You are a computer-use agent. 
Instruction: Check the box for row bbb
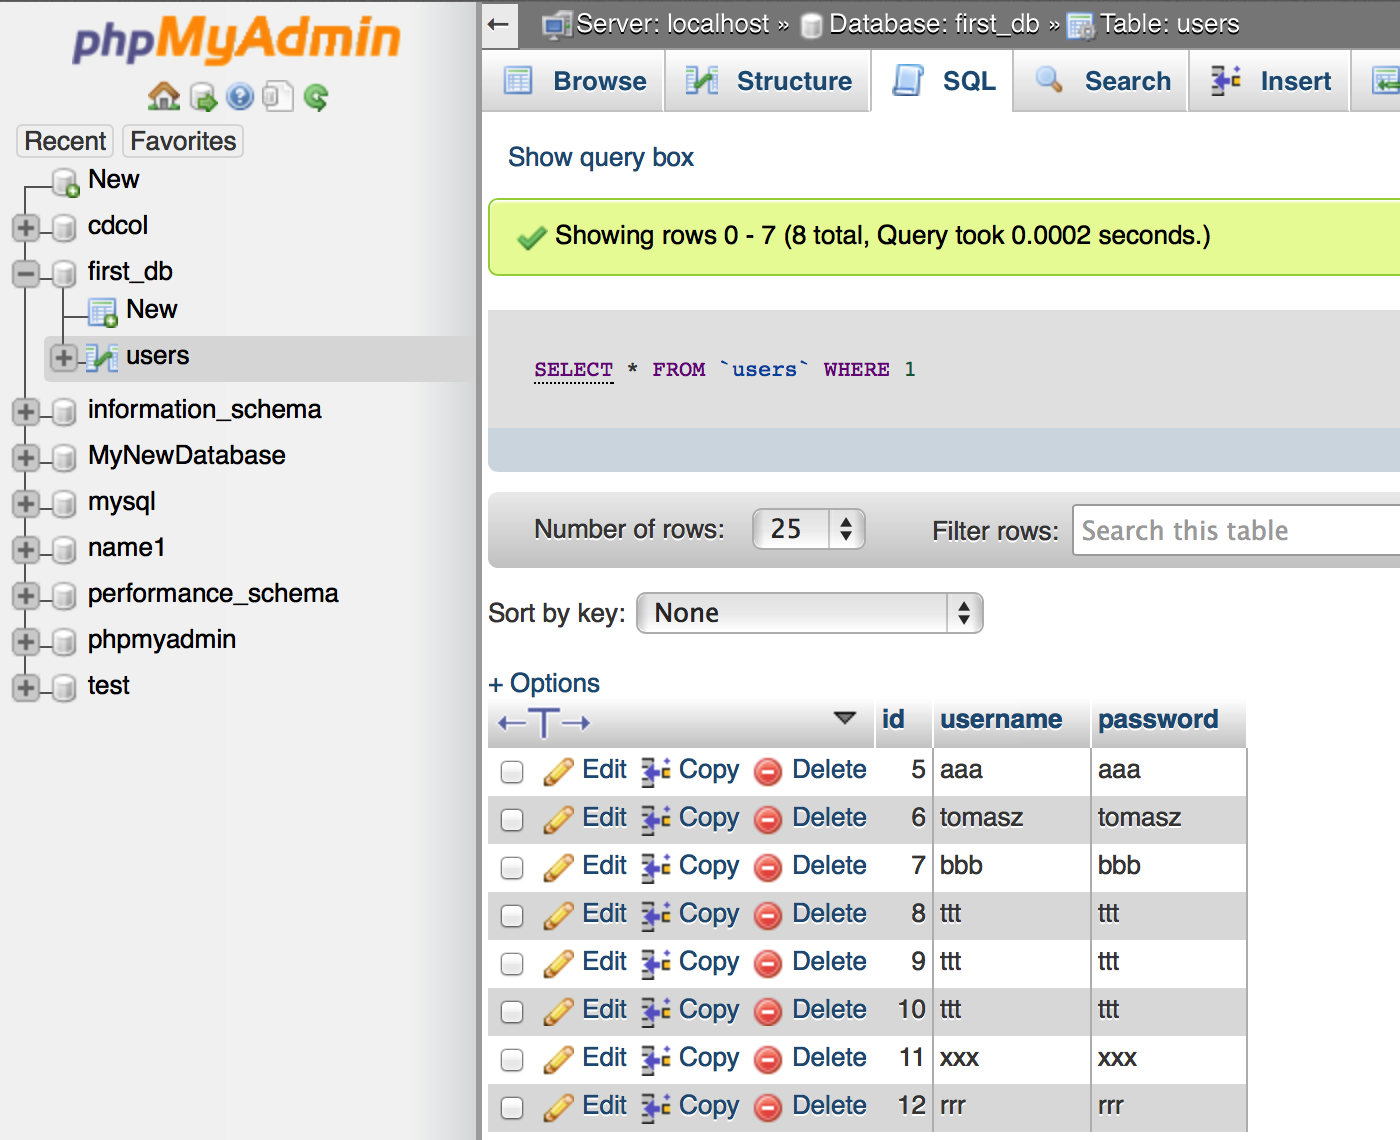click(512, 868)
